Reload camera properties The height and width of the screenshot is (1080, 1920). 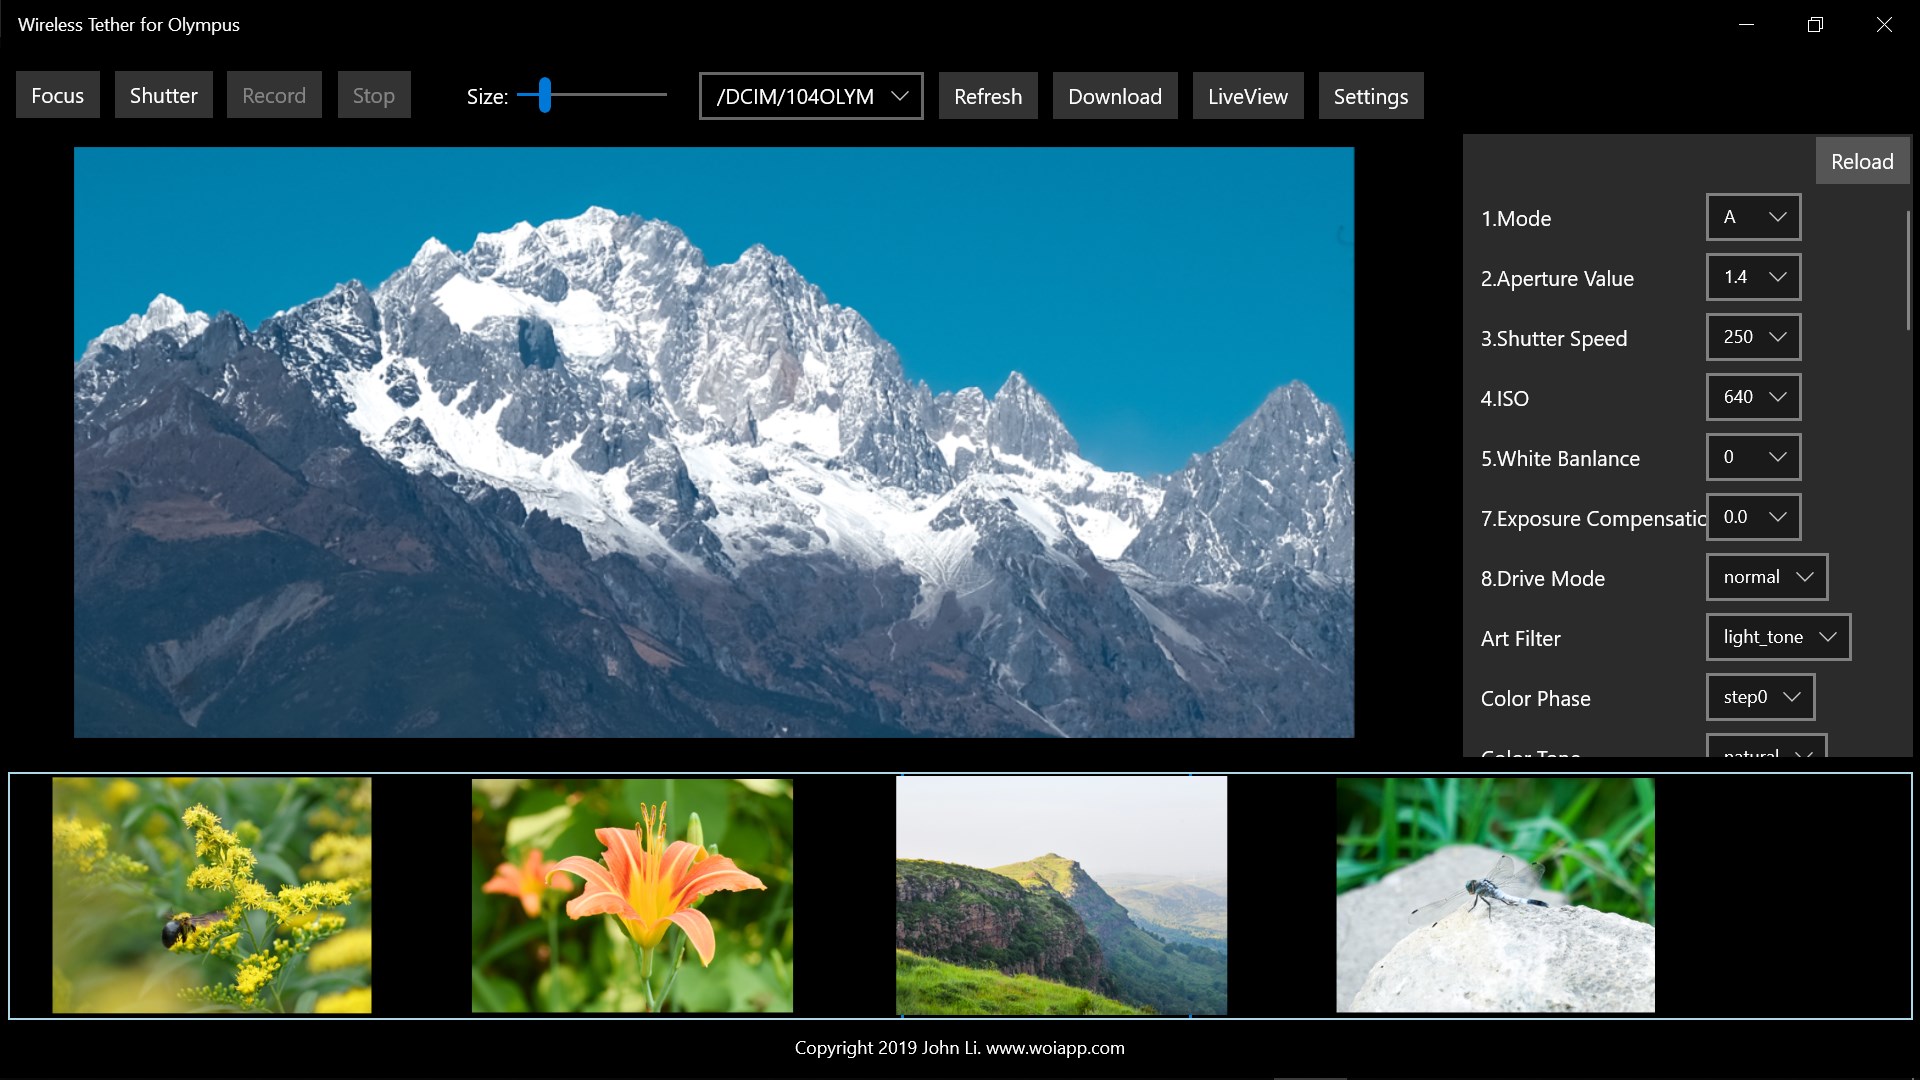(1861, 161)
